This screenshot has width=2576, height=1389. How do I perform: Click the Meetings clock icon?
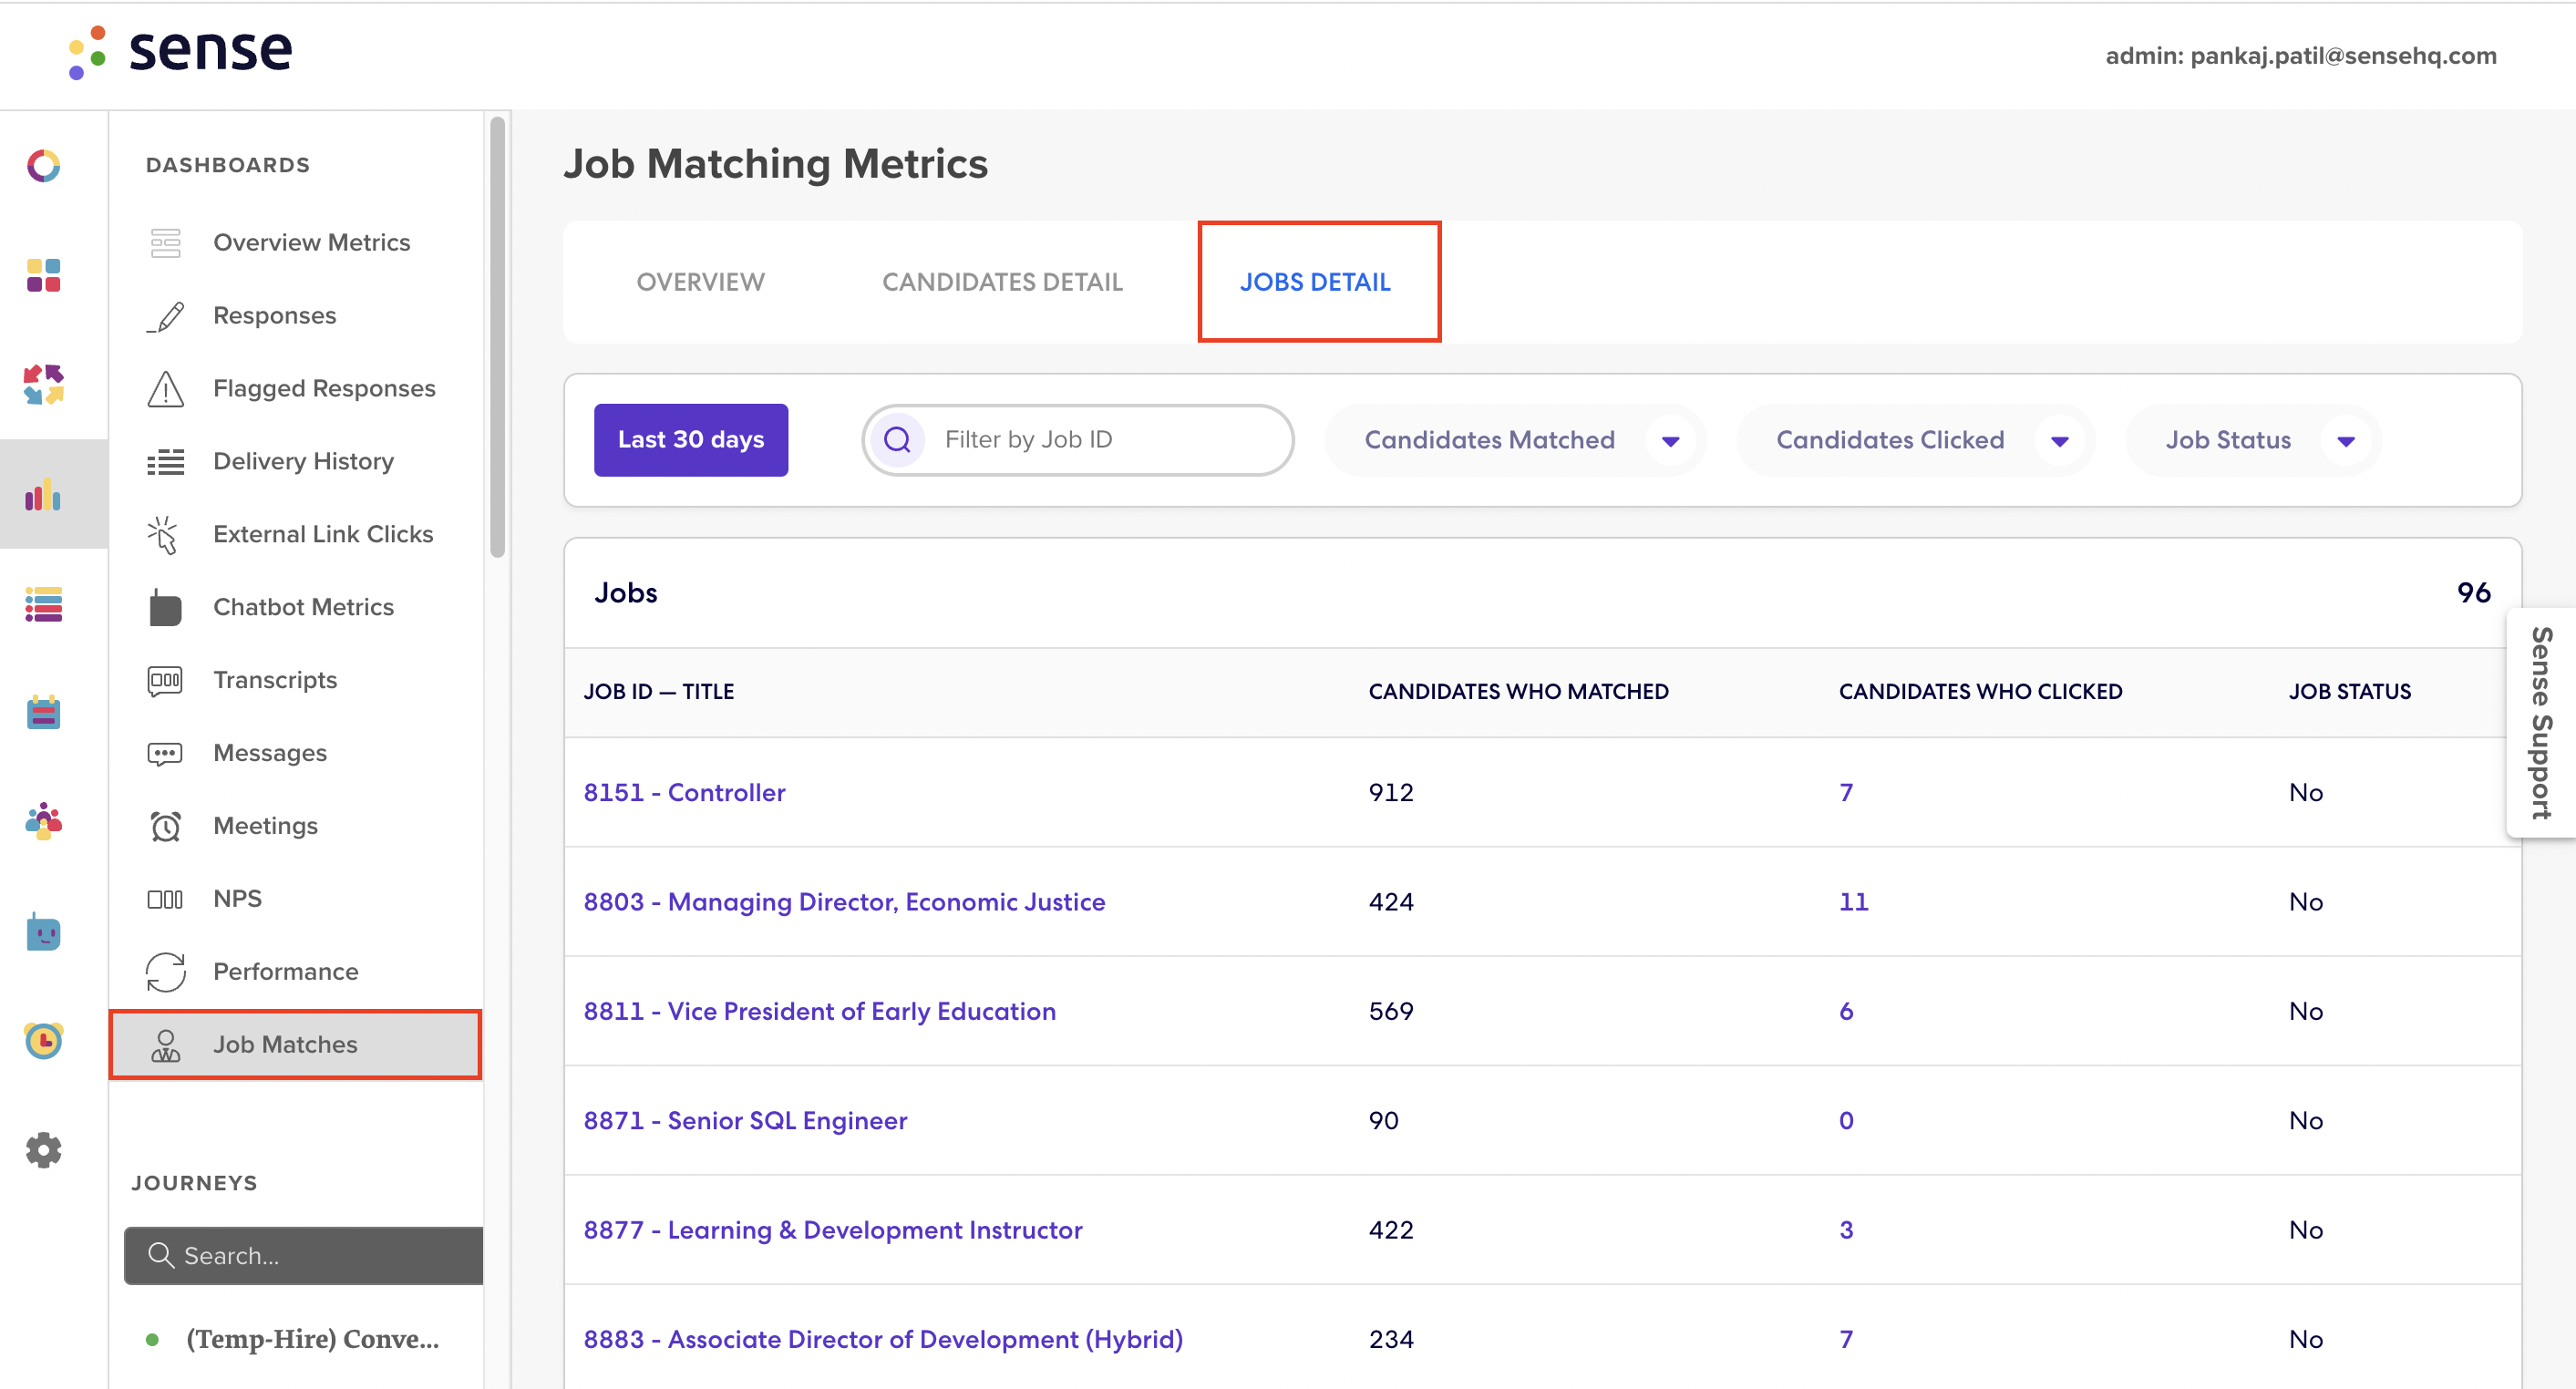click(165, 826)
